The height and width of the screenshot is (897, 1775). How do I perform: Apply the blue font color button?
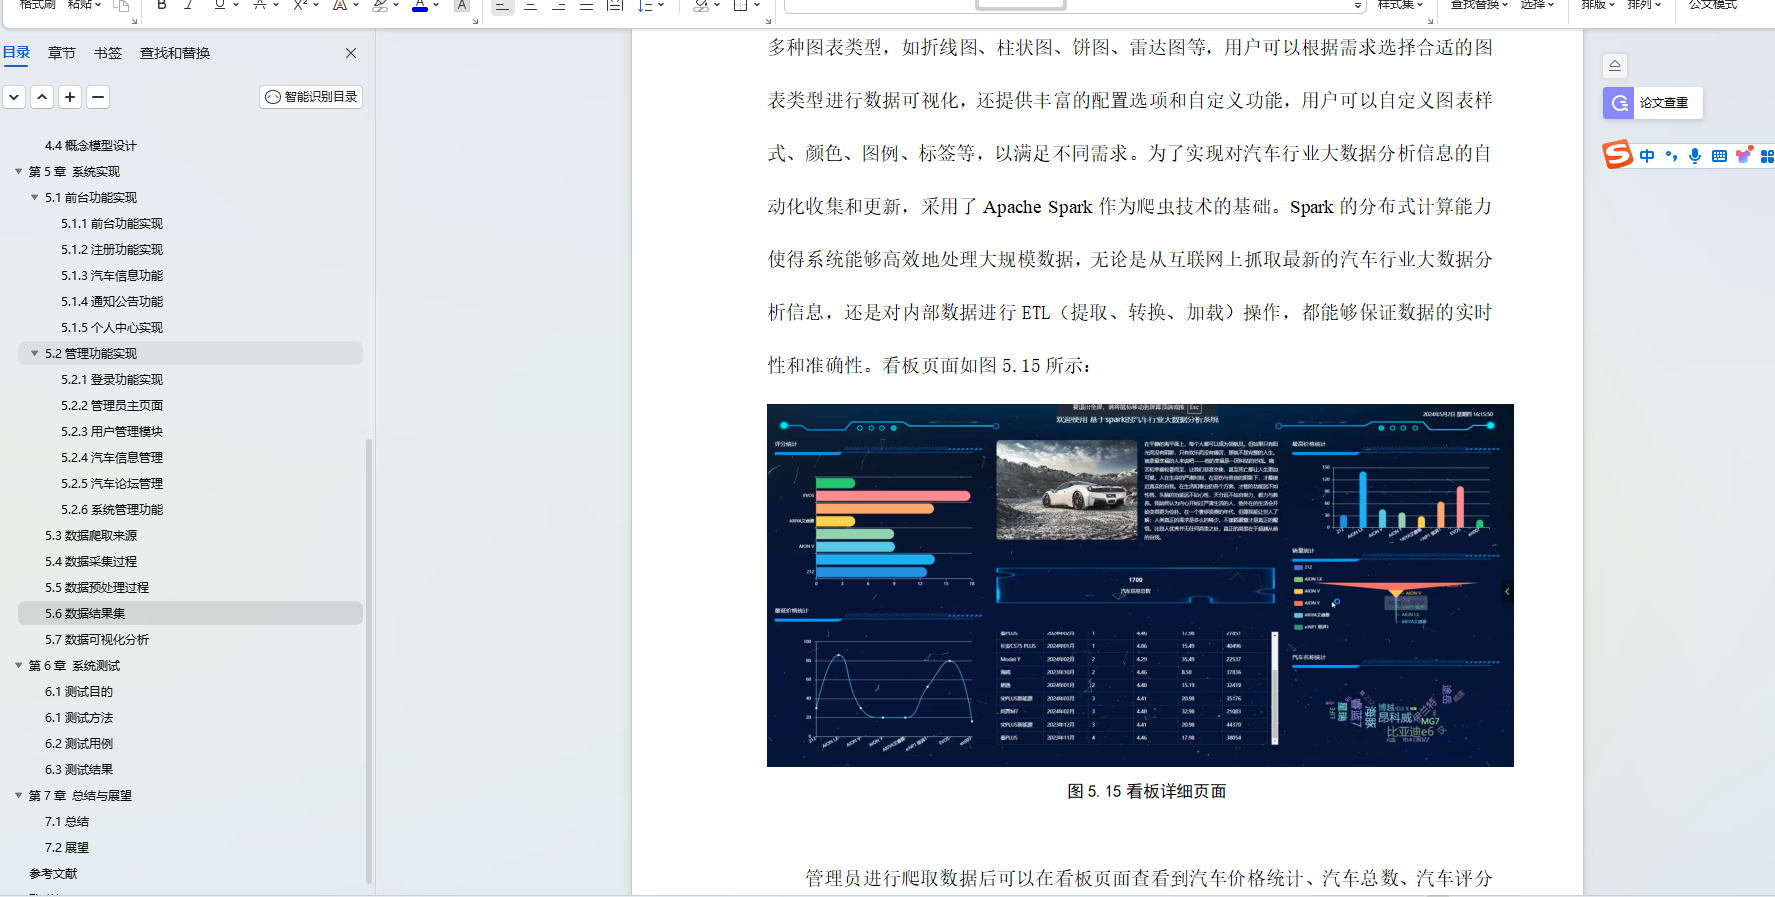[x=420, y=5]
